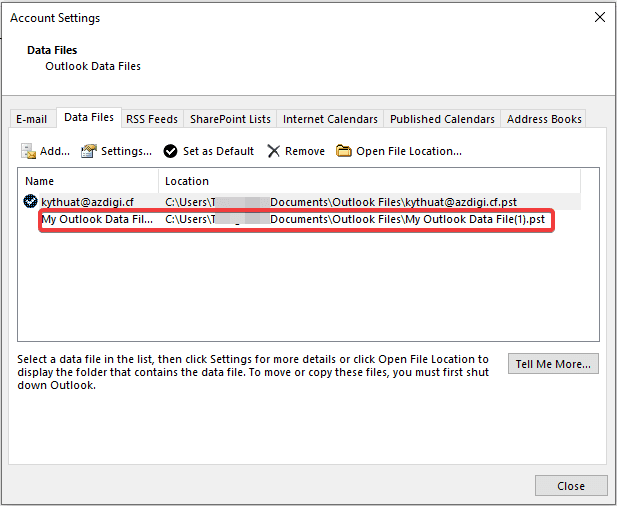Go to the SharePoint Lists tab
The image size is (617, 506).
coord(230,119)
